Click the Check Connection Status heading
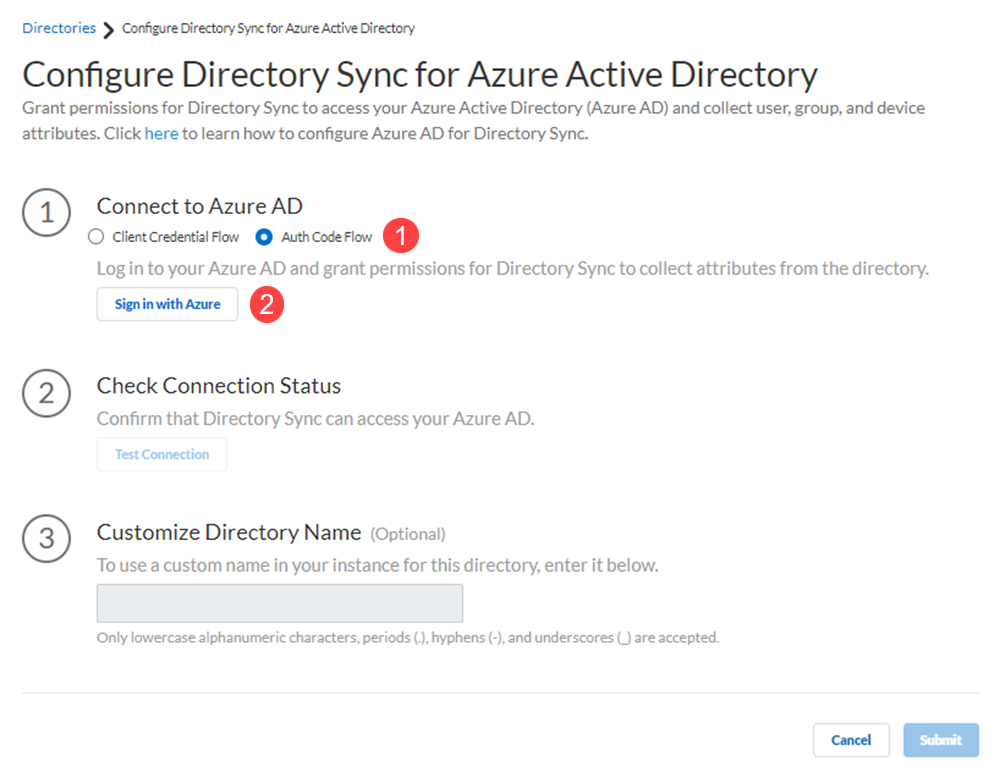Screen dimensions: 1000x779 (218, 386)
